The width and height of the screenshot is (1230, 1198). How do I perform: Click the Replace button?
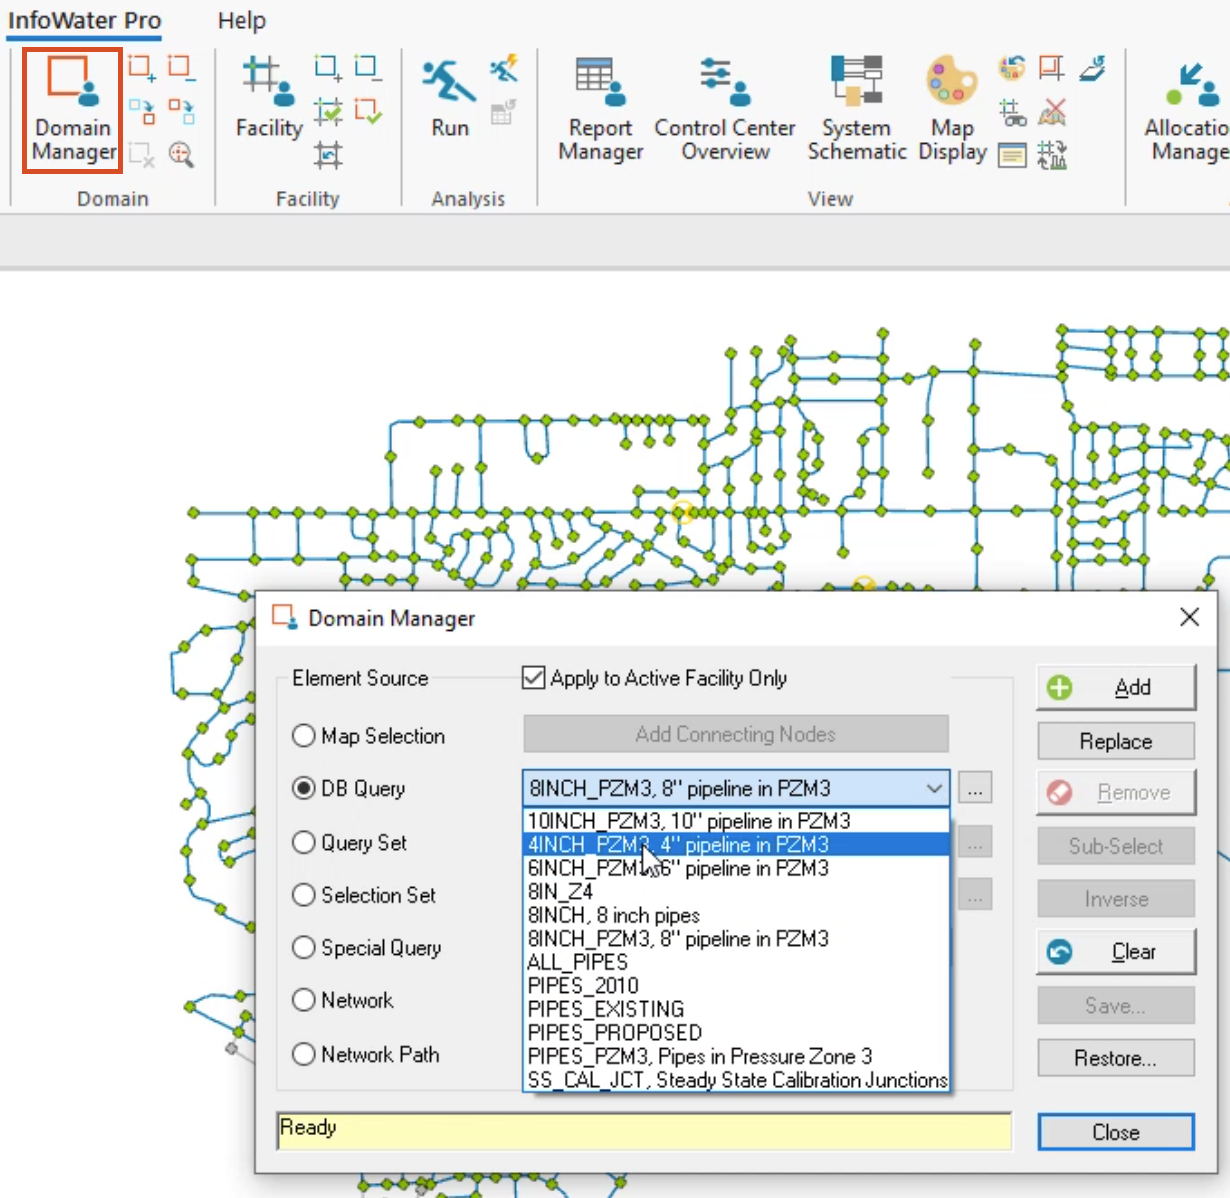1116,741
